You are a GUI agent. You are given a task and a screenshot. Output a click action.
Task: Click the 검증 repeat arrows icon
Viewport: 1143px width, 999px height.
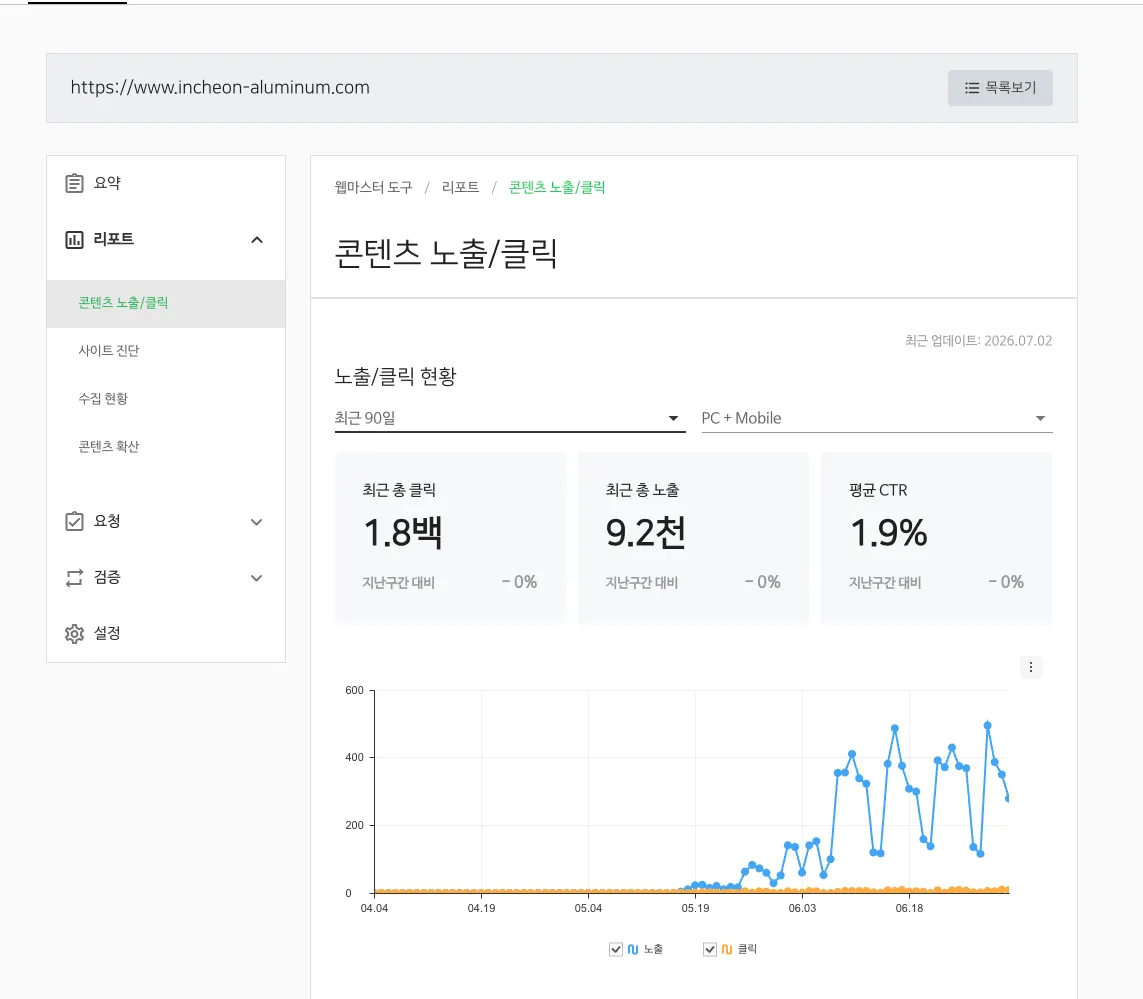[74, 578]
